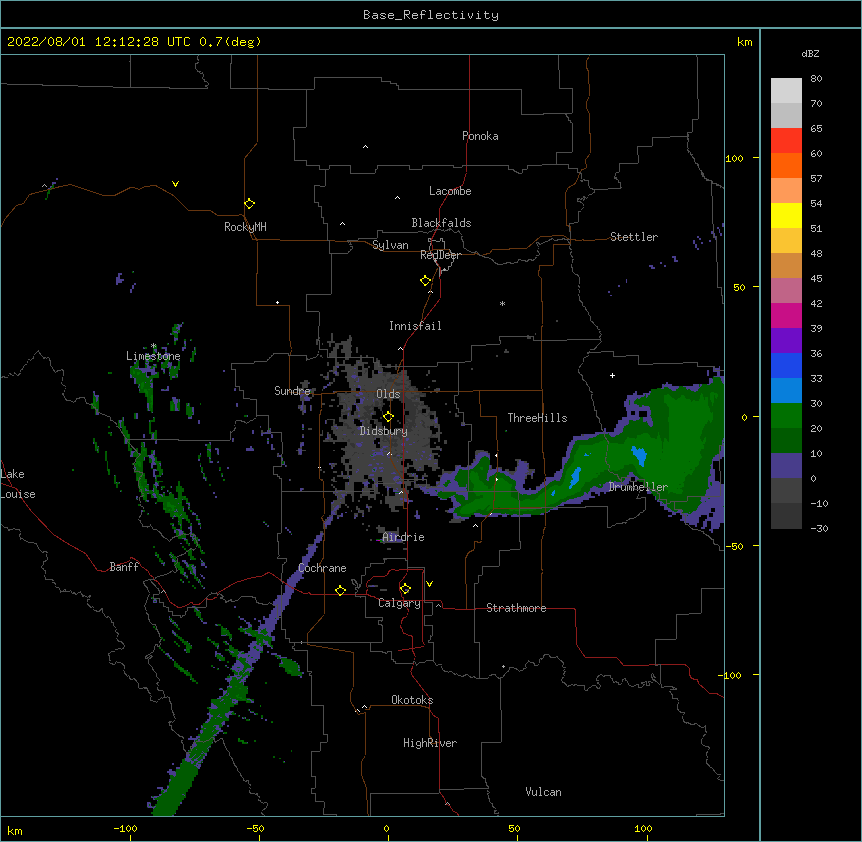Click the yellow diamond between Olds and Didsbury
This screenshot has width=862, height=842.
point(388,416)
